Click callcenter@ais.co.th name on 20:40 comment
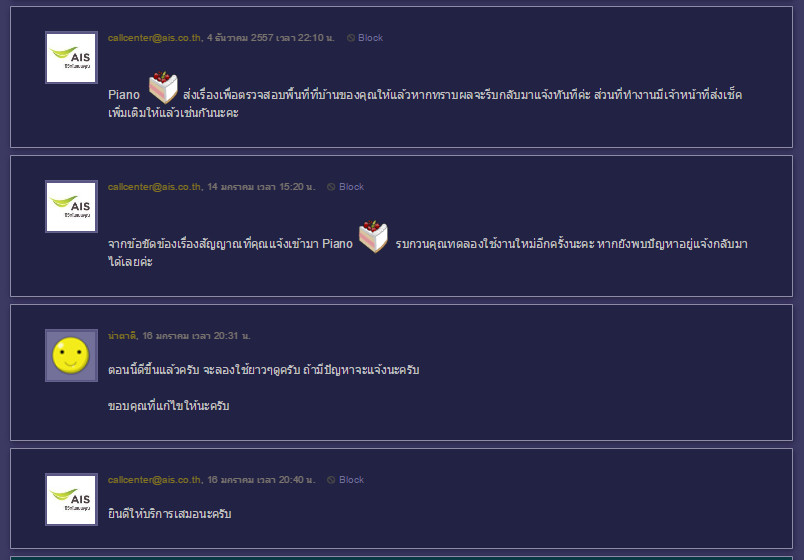This screenshot has width=804, height=560. click(x=155, y=480)
